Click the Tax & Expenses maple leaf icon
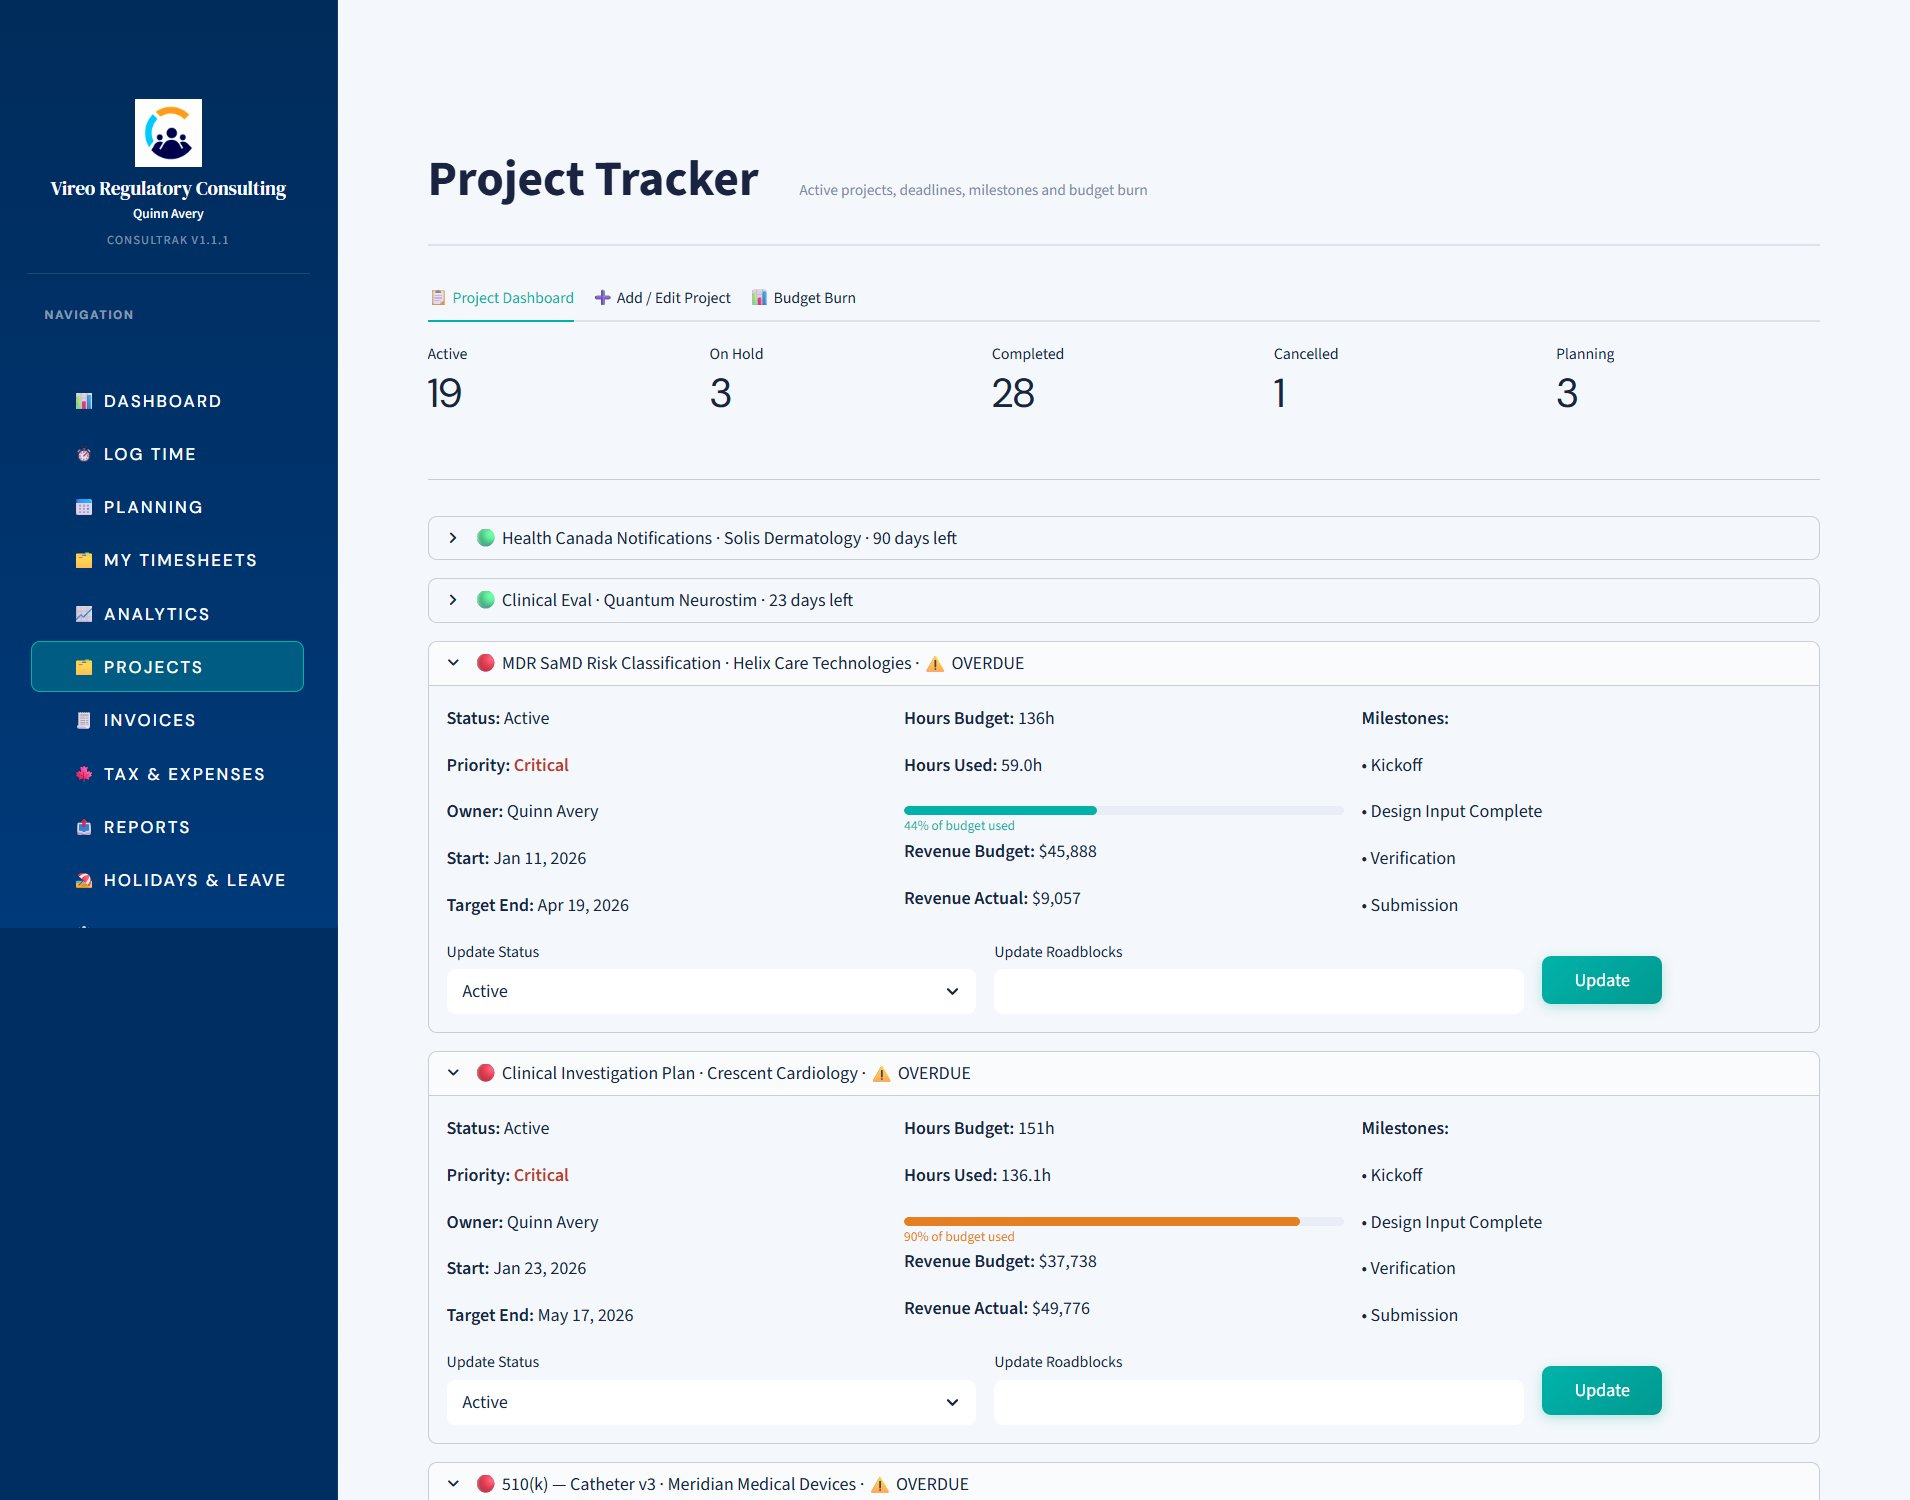 (x=84, y=774)
